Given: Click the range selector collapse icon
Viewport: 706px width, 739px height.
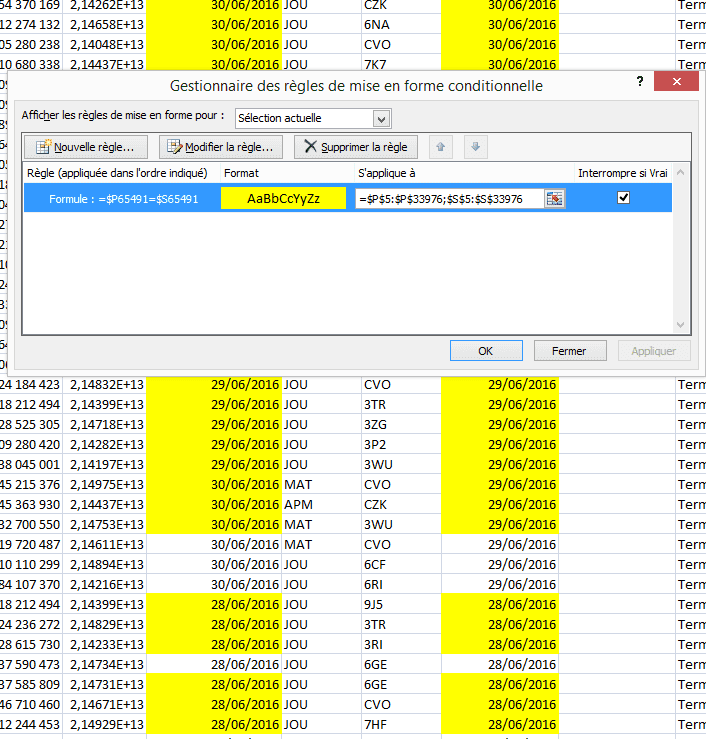Looking at the screenshot, I should pos(554,199).
